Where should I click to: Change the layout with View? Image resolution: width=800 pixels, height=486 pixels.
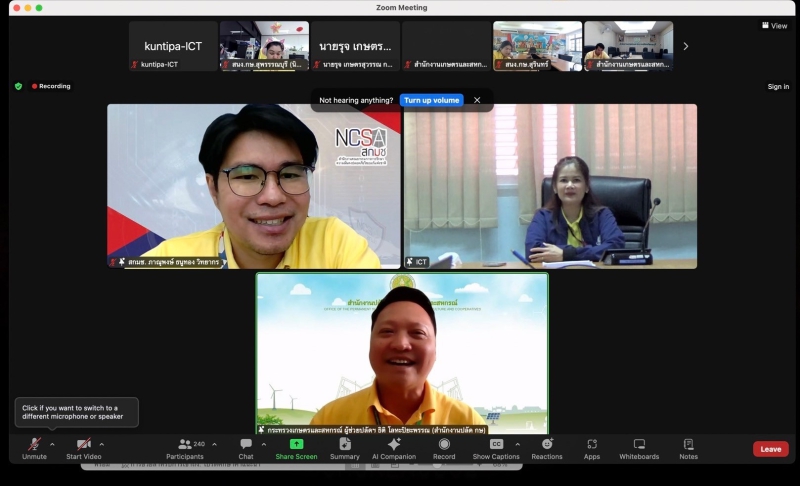(774, 25)
